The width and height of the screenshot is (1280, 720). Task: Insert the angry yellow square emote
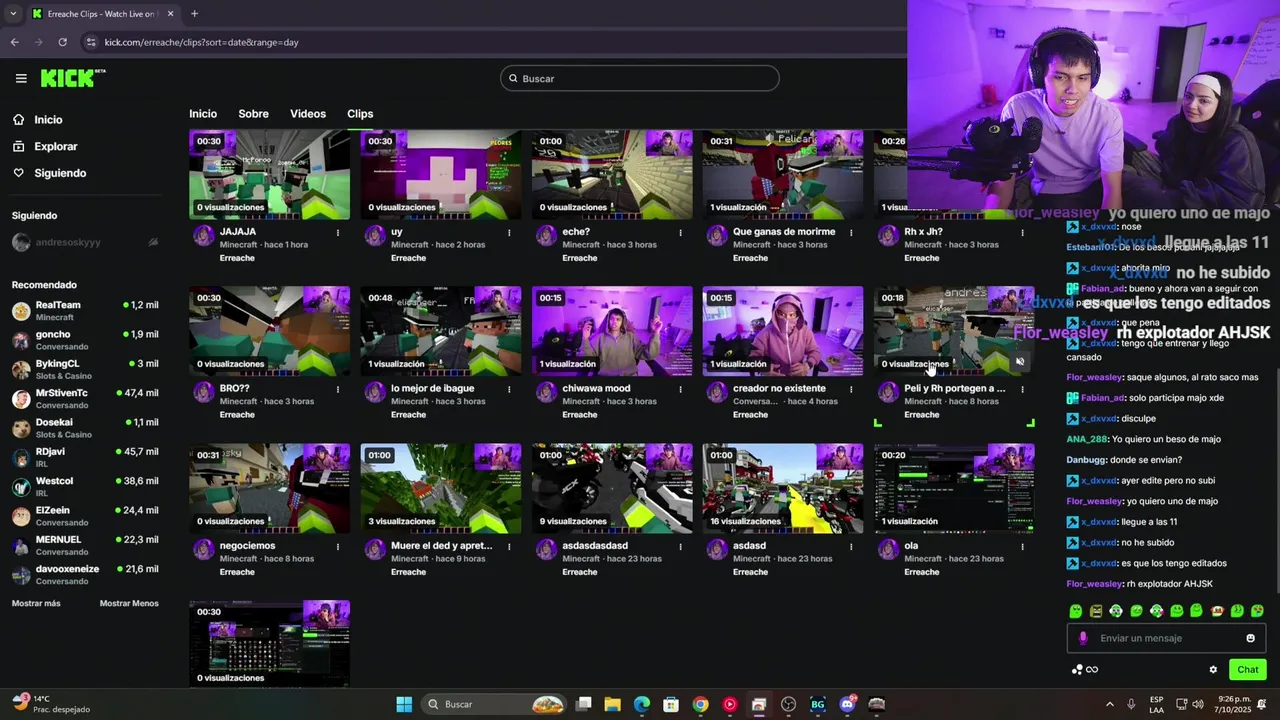(1096, 611)
